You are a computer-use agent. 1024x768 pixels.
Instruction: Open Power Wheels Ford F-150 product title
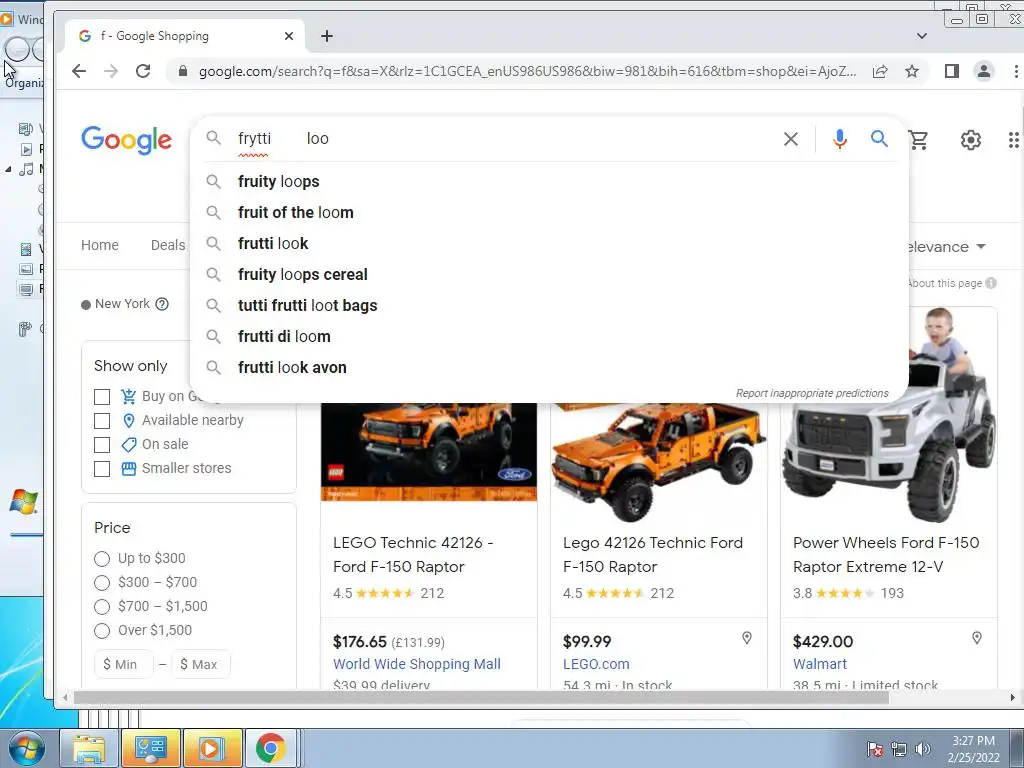886,554
